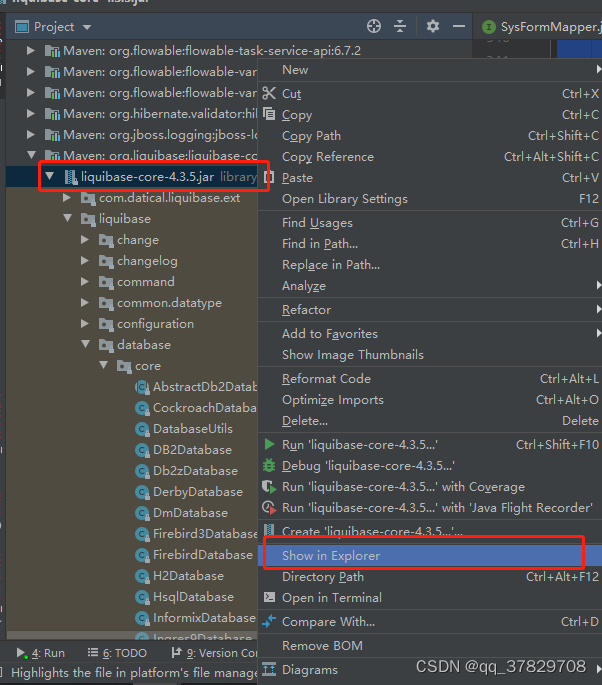Open the FirebirdDatabase class
The width and height of the screenshot is (602, 685).
[203, 554]
